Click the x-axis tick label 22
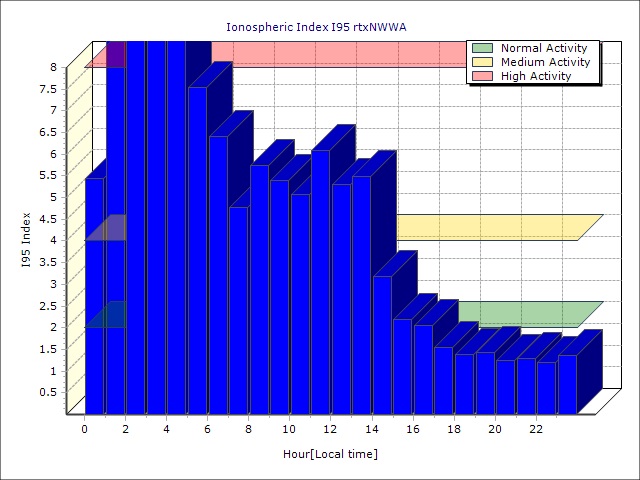The width and height of the screenshot is (640, 480). click(x=536, y=428)
